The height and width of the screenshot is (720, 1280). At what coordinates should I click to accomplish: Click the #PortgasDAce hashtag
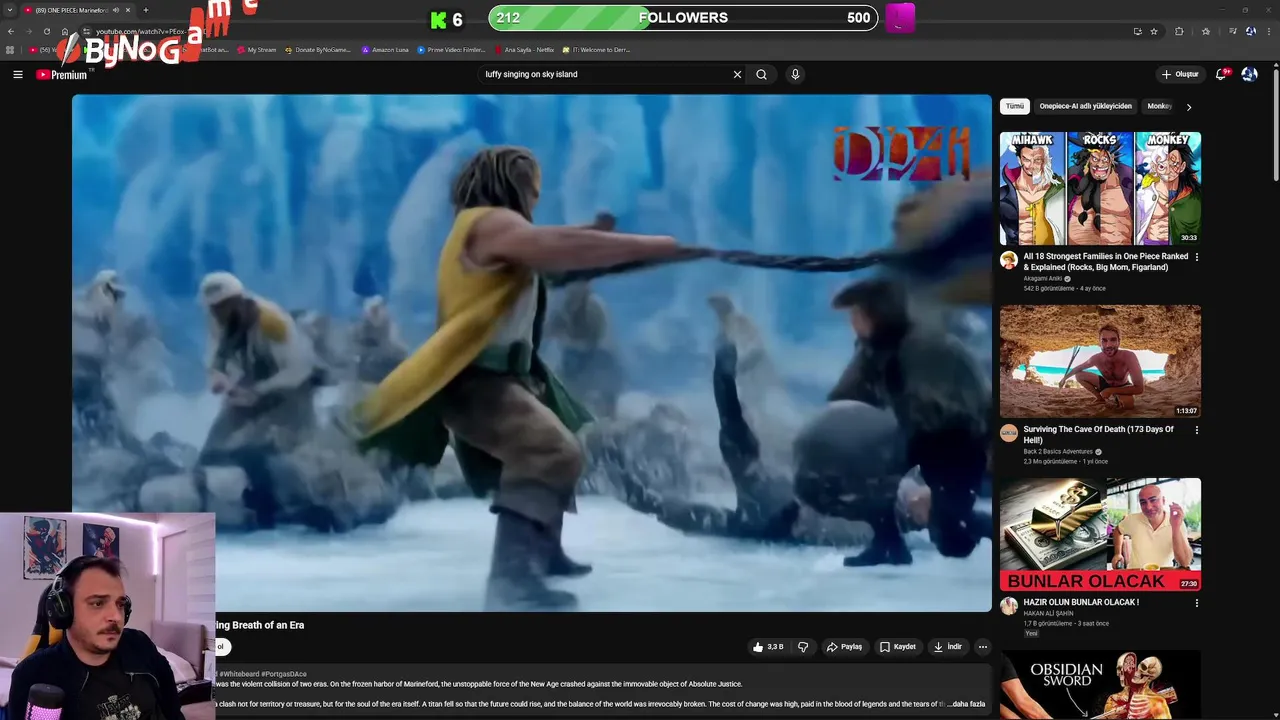click(x=284, y=674)
